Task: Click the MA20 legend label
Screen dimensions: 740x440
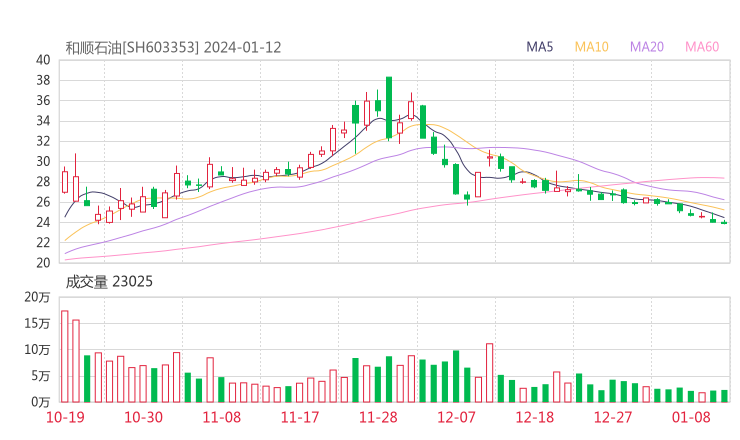Action: click(x=647, y=47)
